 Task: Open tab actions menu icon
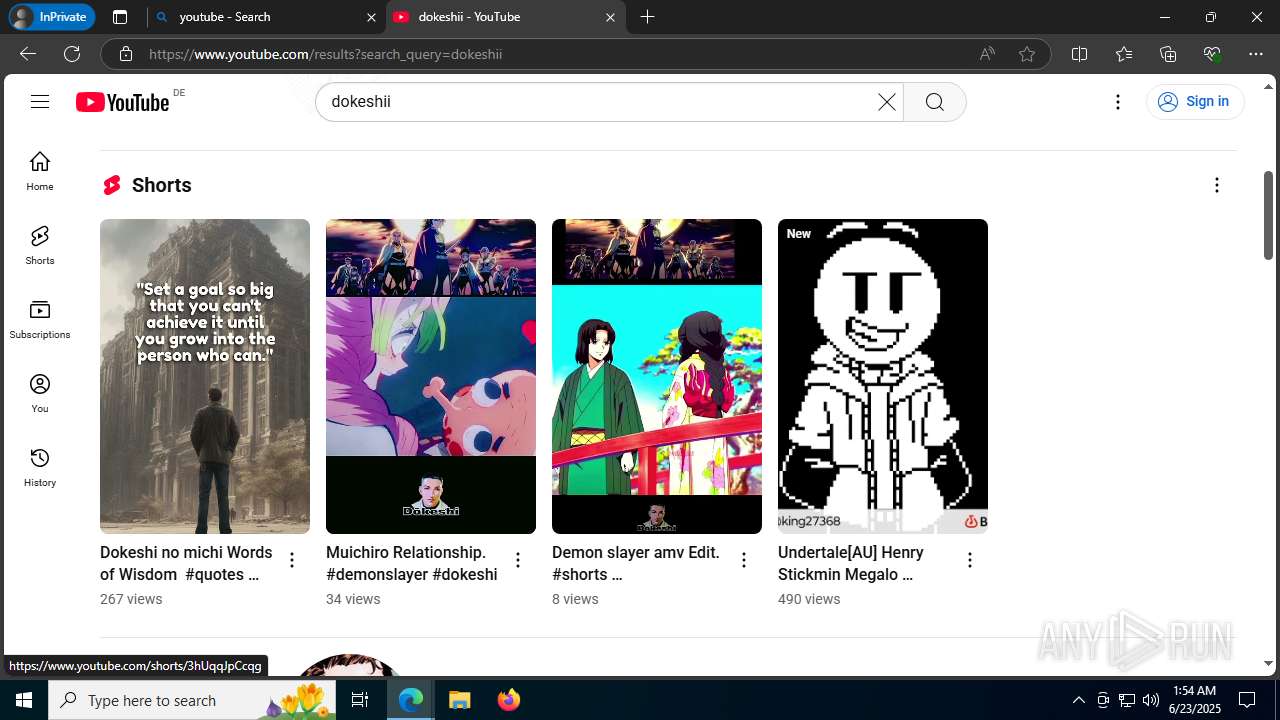(x=120, y=17)
